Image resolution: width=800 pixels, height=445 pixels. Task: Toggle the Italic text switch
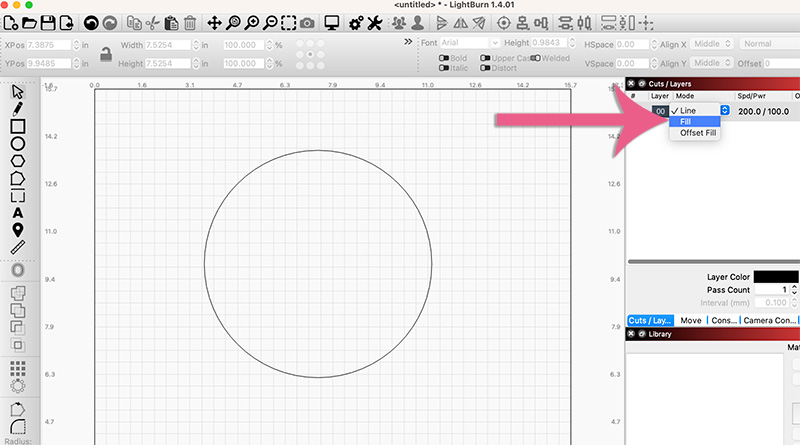pyautogui.click(x=443, y=68)
